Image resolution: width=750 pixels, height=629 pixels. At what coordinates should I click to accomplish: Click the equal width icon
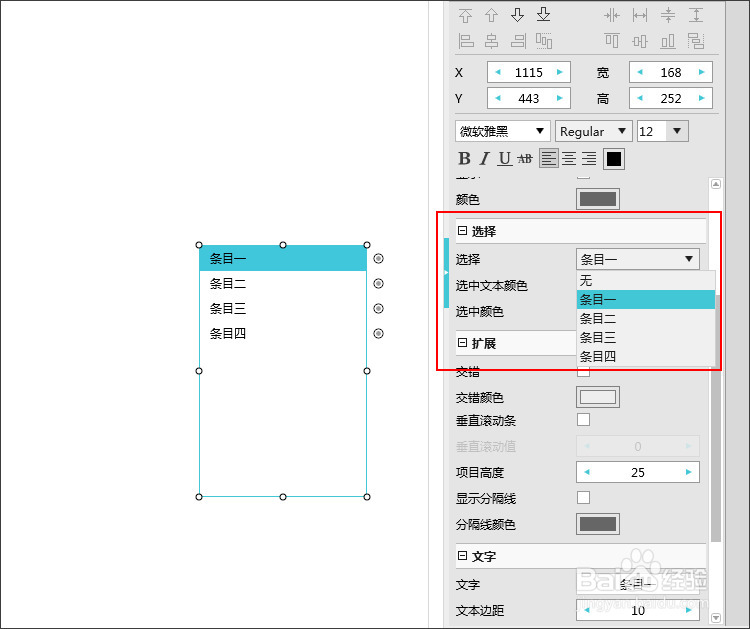640,15
